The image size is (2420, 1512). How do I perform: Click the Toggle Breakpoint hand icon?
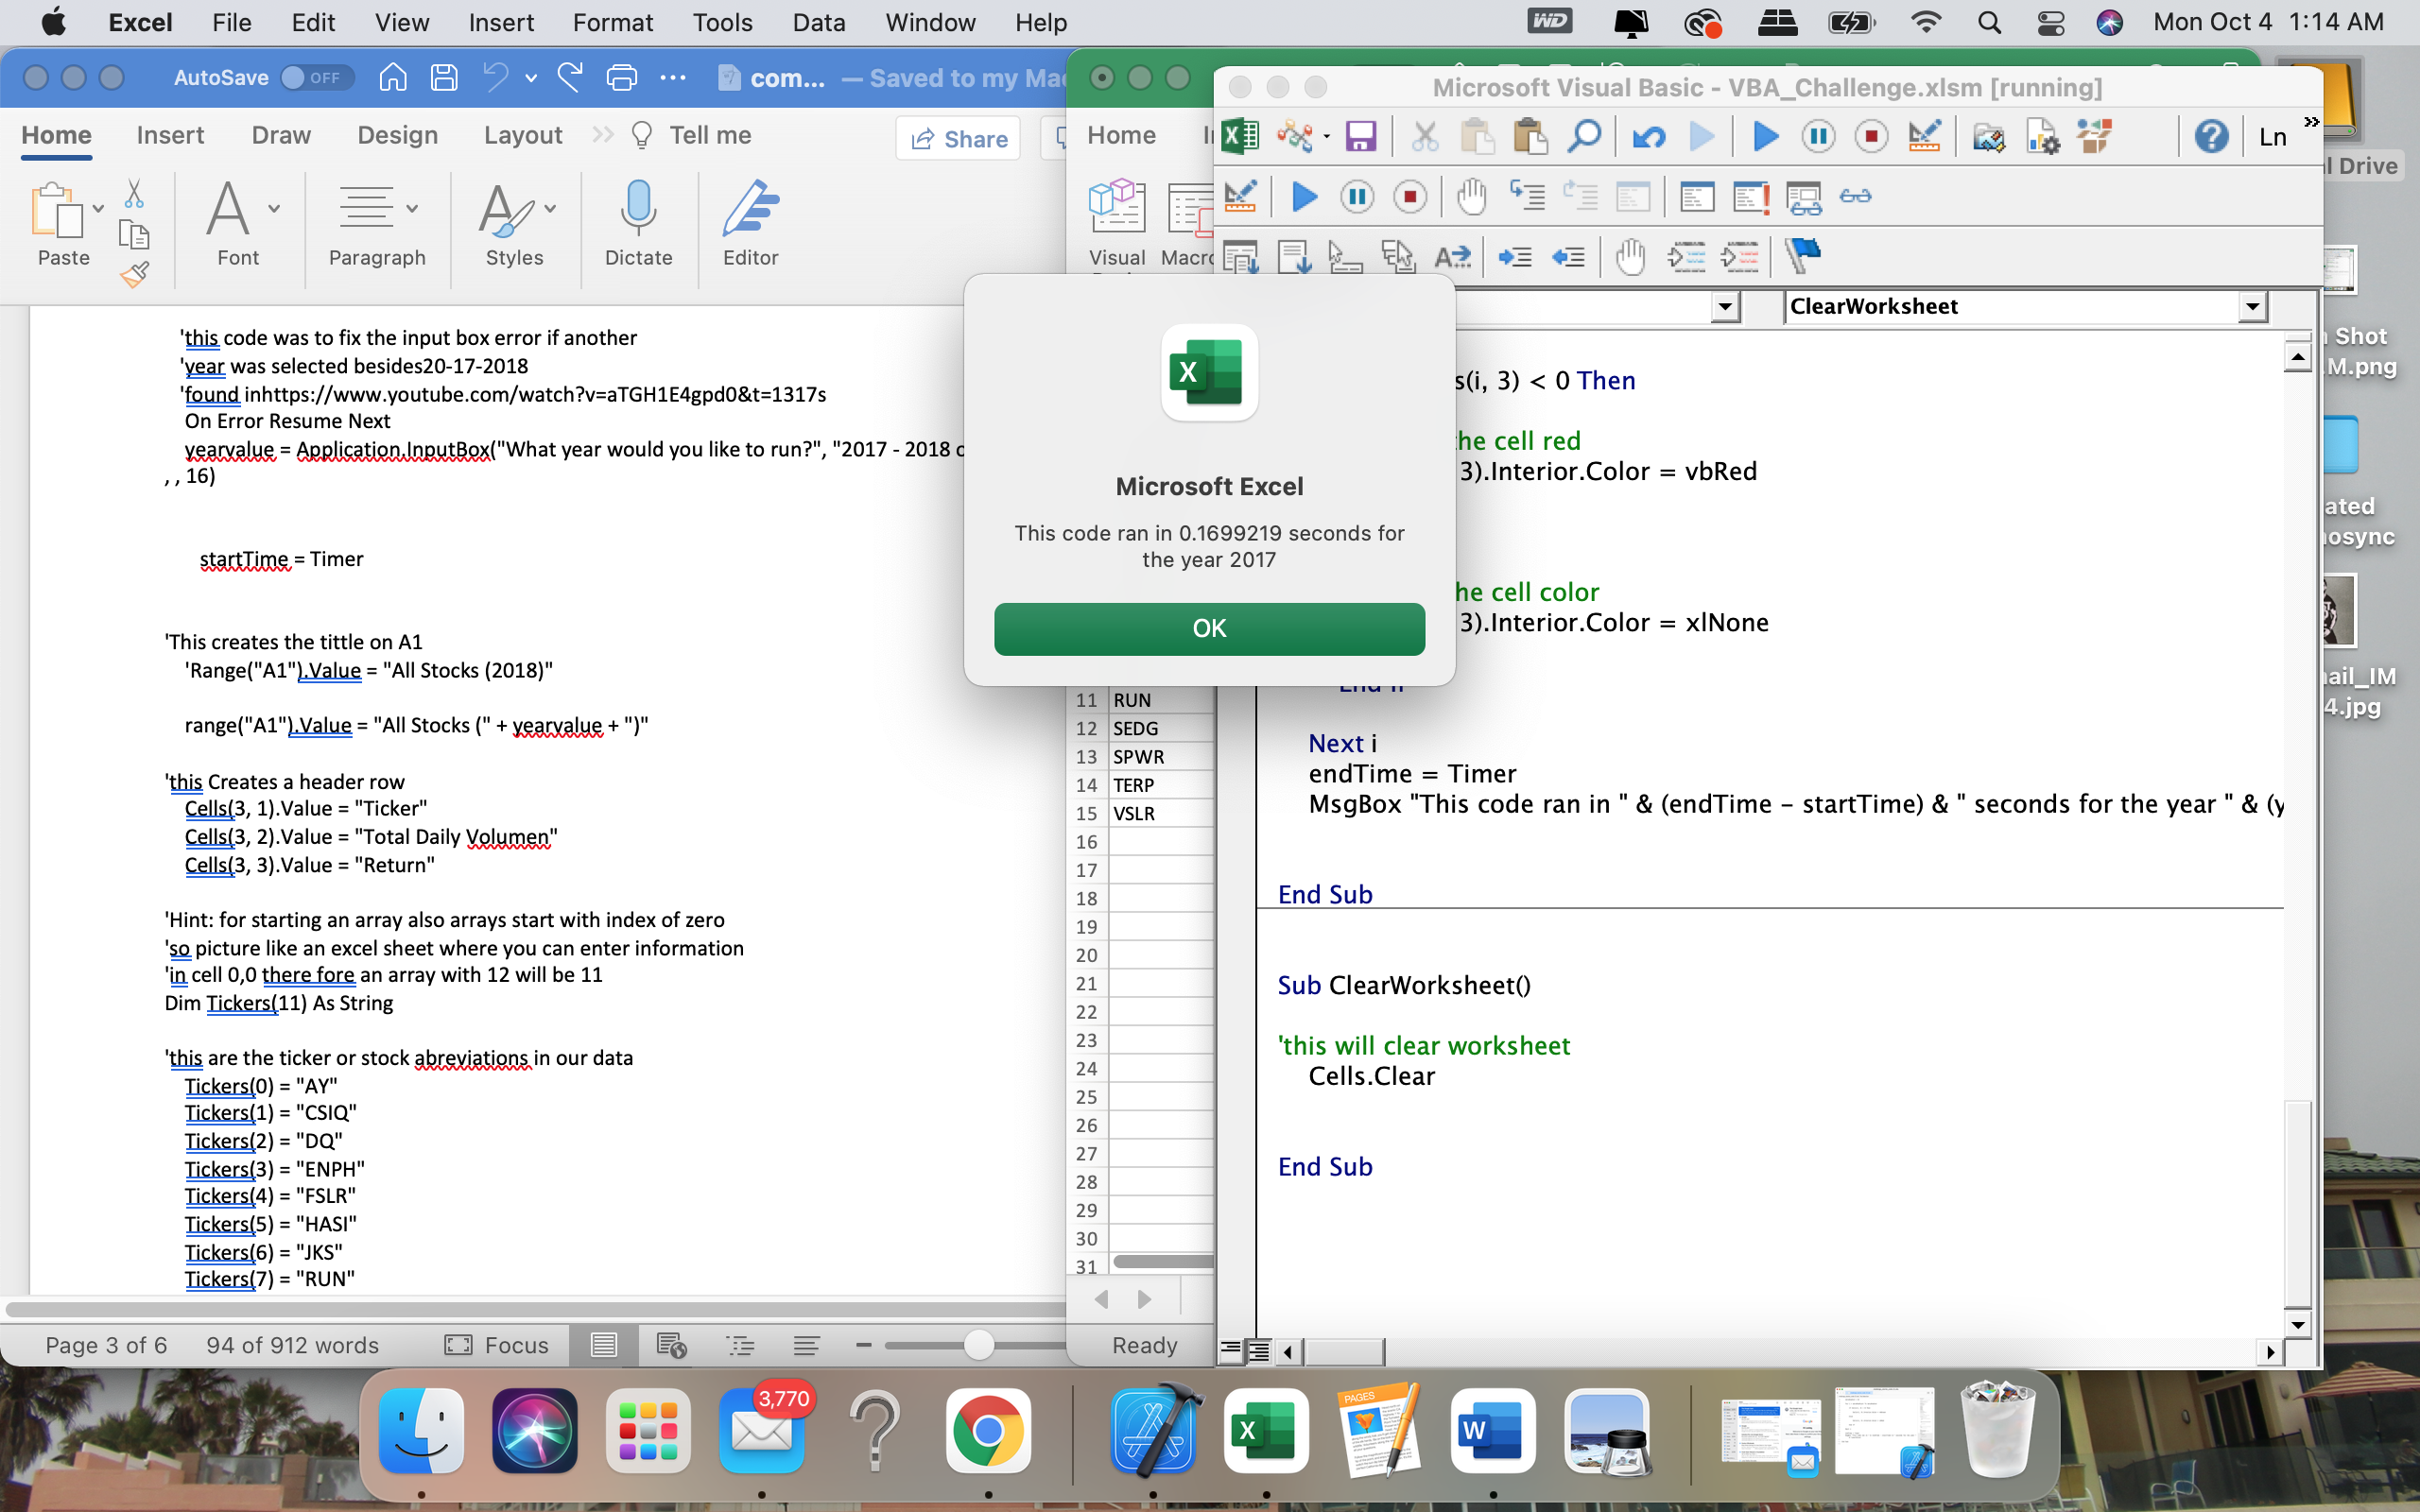pos(1471,196)
